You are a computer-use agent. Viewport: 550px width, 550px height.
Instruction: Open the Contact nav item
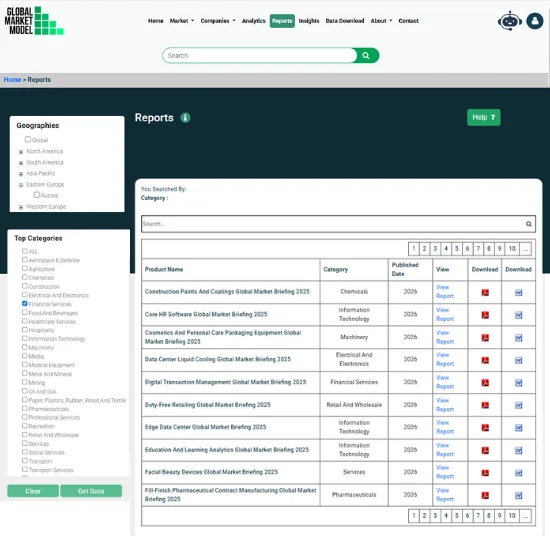[408, 21]
